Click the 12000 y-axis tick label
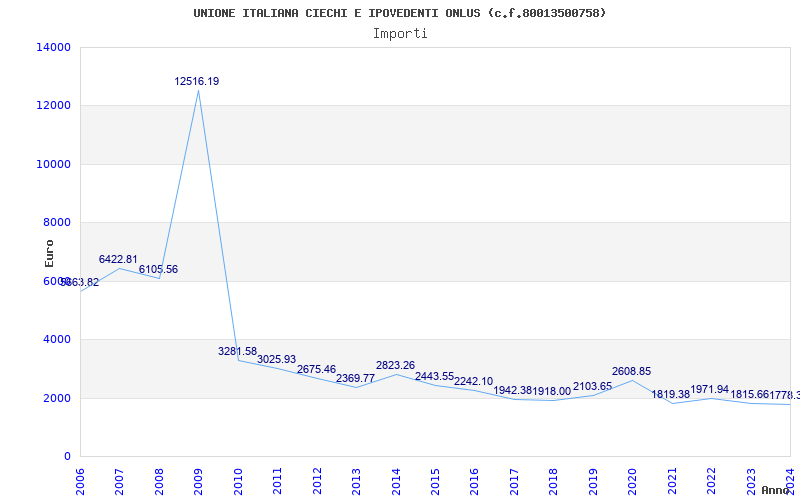Image resolution: width=800 pixels, height=500 pixels. coord(54,106)
